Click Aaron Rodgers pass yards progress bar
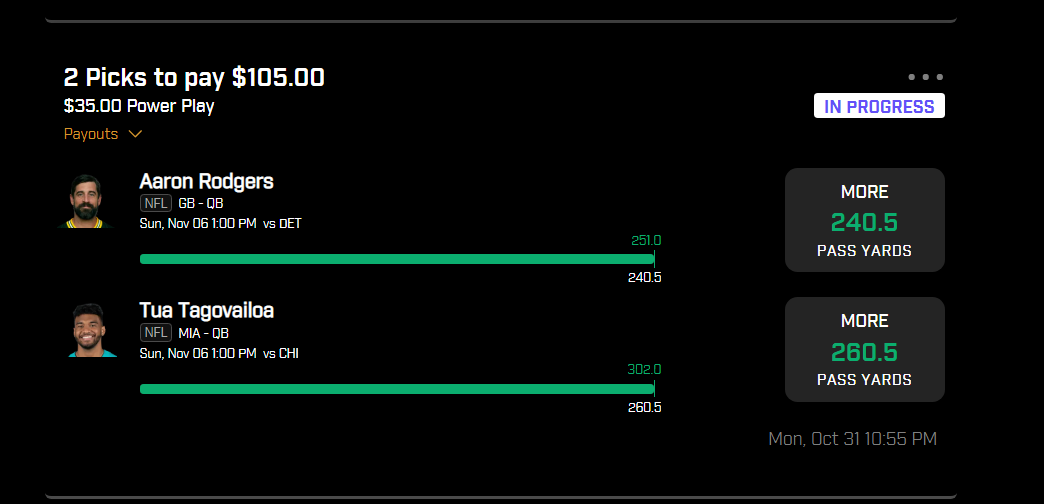The width and height of the screenshot is (1044, 504). 397,259
